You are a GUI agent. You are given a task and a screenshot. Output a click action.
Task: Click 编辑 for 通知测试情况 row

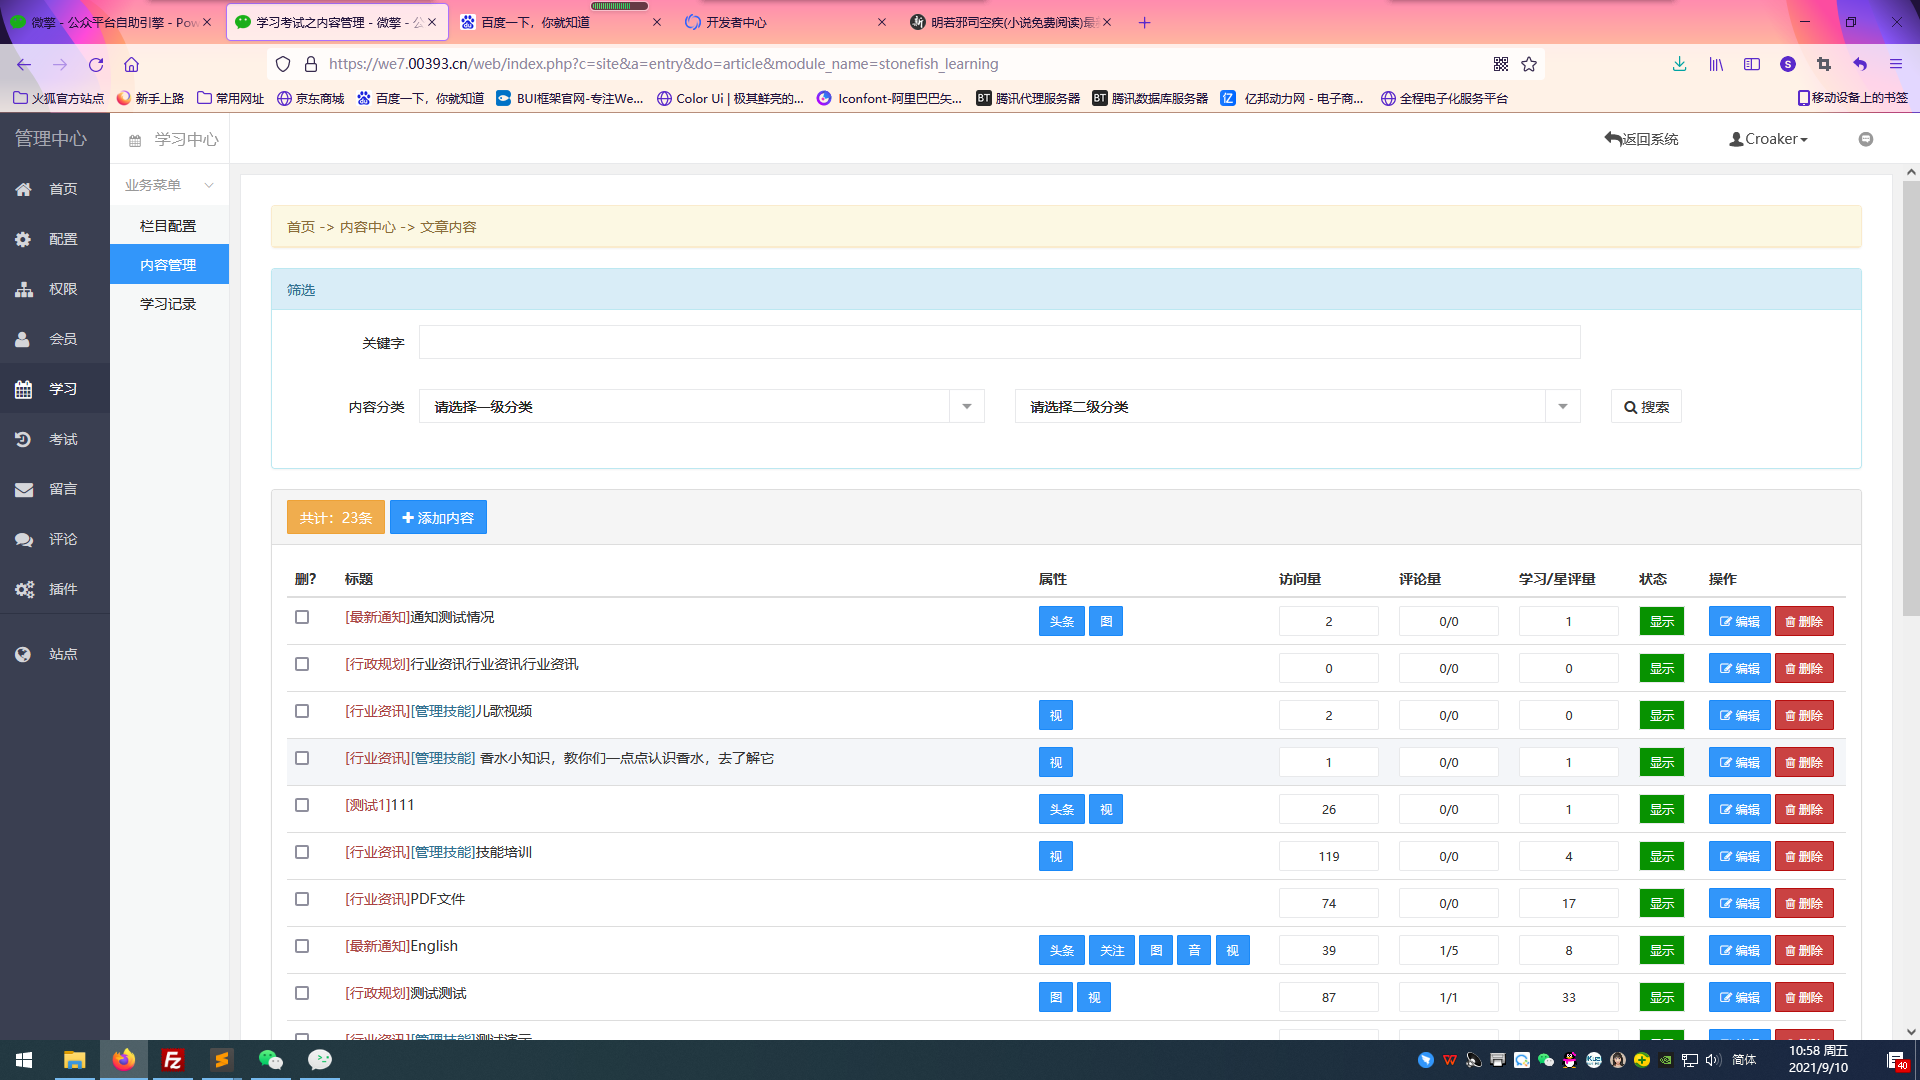coord(1739,622)
